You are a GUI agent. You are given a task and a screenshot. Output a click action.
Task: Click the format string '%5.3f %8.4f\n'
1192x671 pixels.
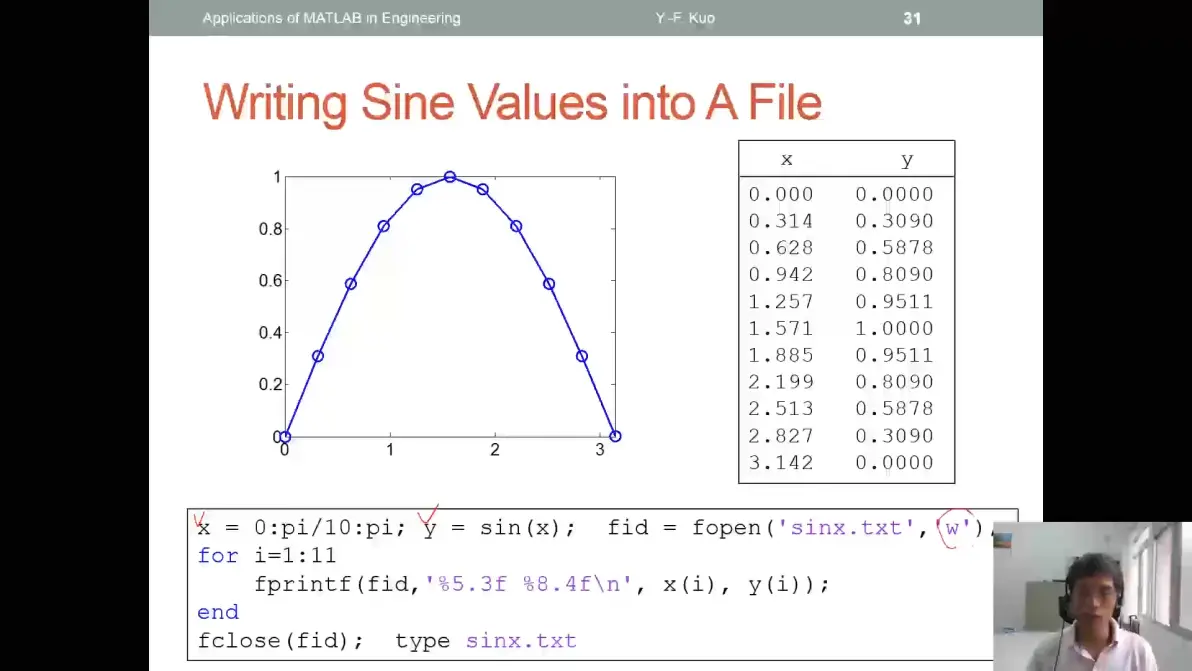pyautogui.click(x=528, y=584)
